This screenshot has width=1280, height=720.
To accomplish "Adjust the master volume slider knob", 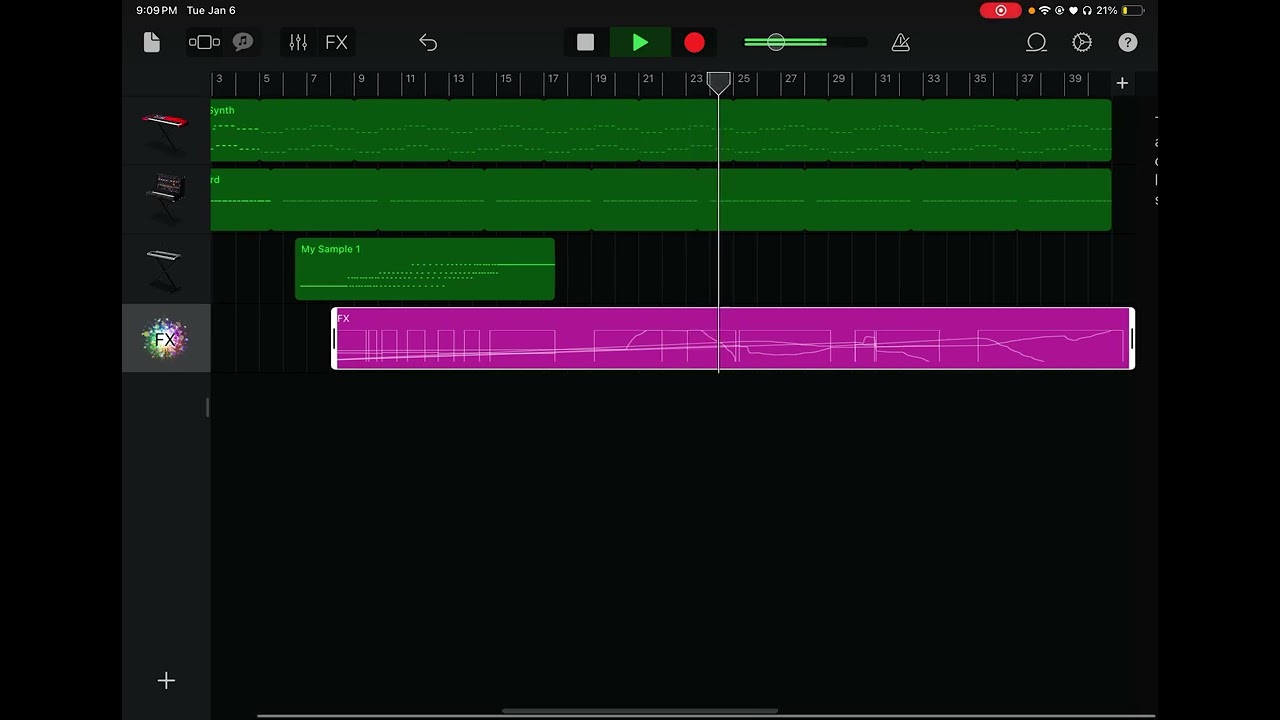I will (x=776, y=42).
